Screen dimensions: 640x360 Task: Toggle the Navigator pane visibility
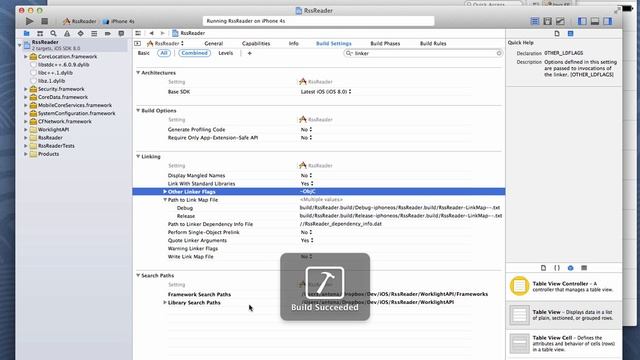(582, 21)
